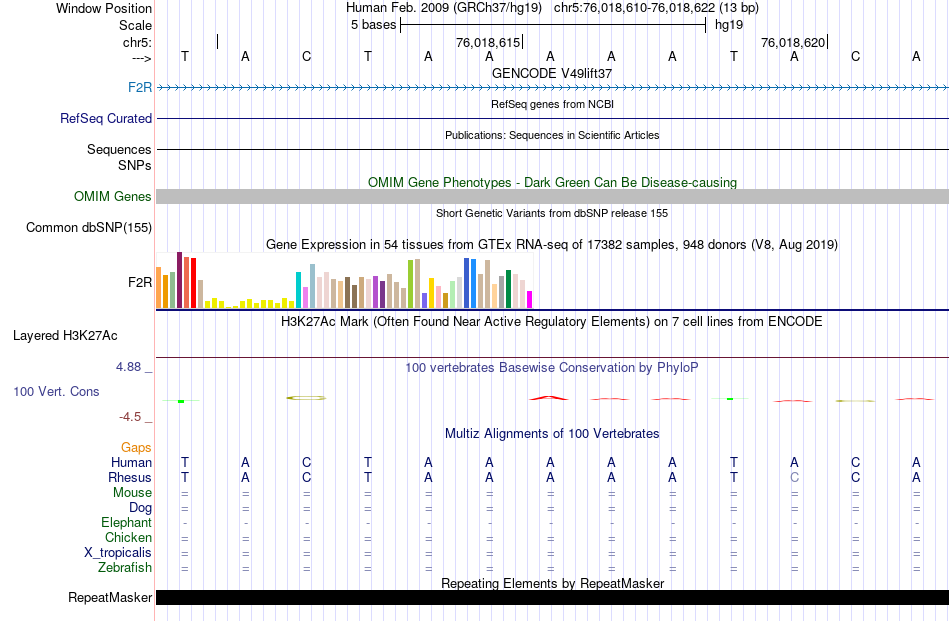Click the hg19 assembly label by scale
This screenshot has height=621, width=950.
[729, 25]
